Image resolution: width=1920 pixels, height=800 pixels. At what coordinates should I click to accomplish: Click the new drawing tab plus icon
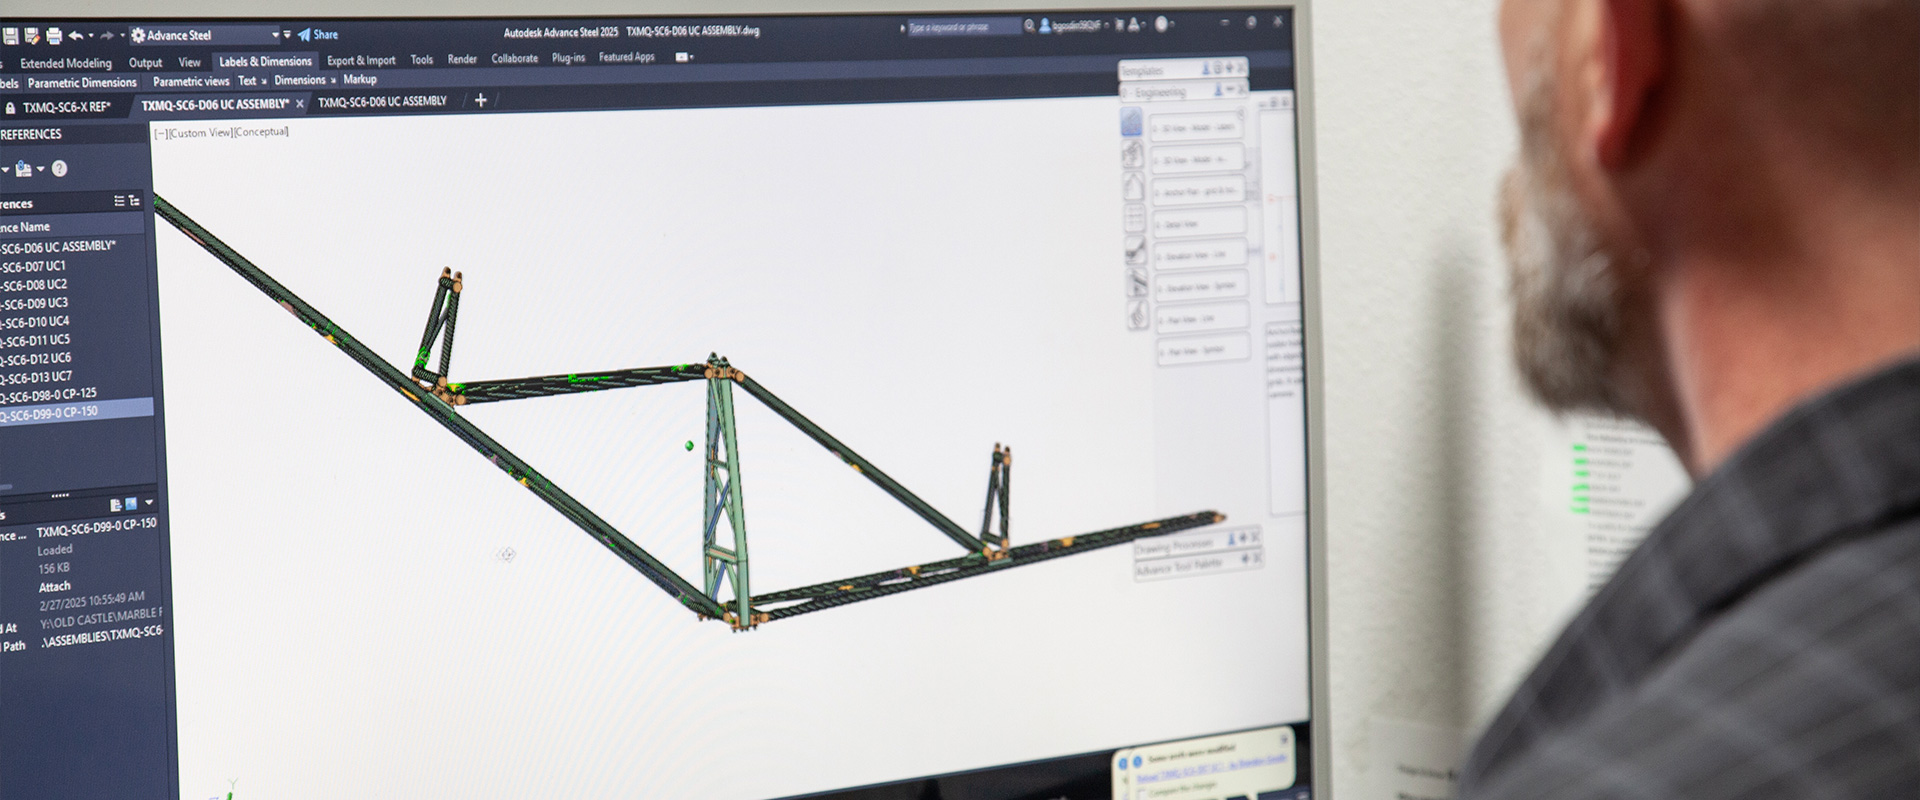[x=480, y=100]
